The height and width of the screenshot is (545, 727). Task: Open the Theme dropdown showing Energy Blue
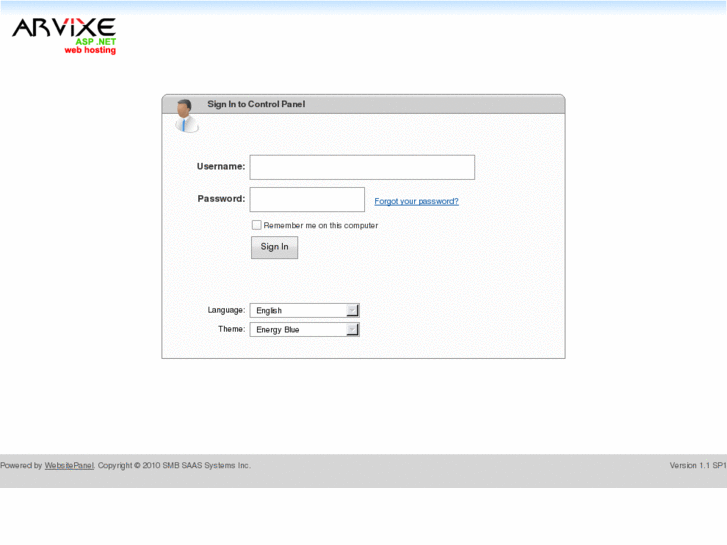[x=305, y=329]
